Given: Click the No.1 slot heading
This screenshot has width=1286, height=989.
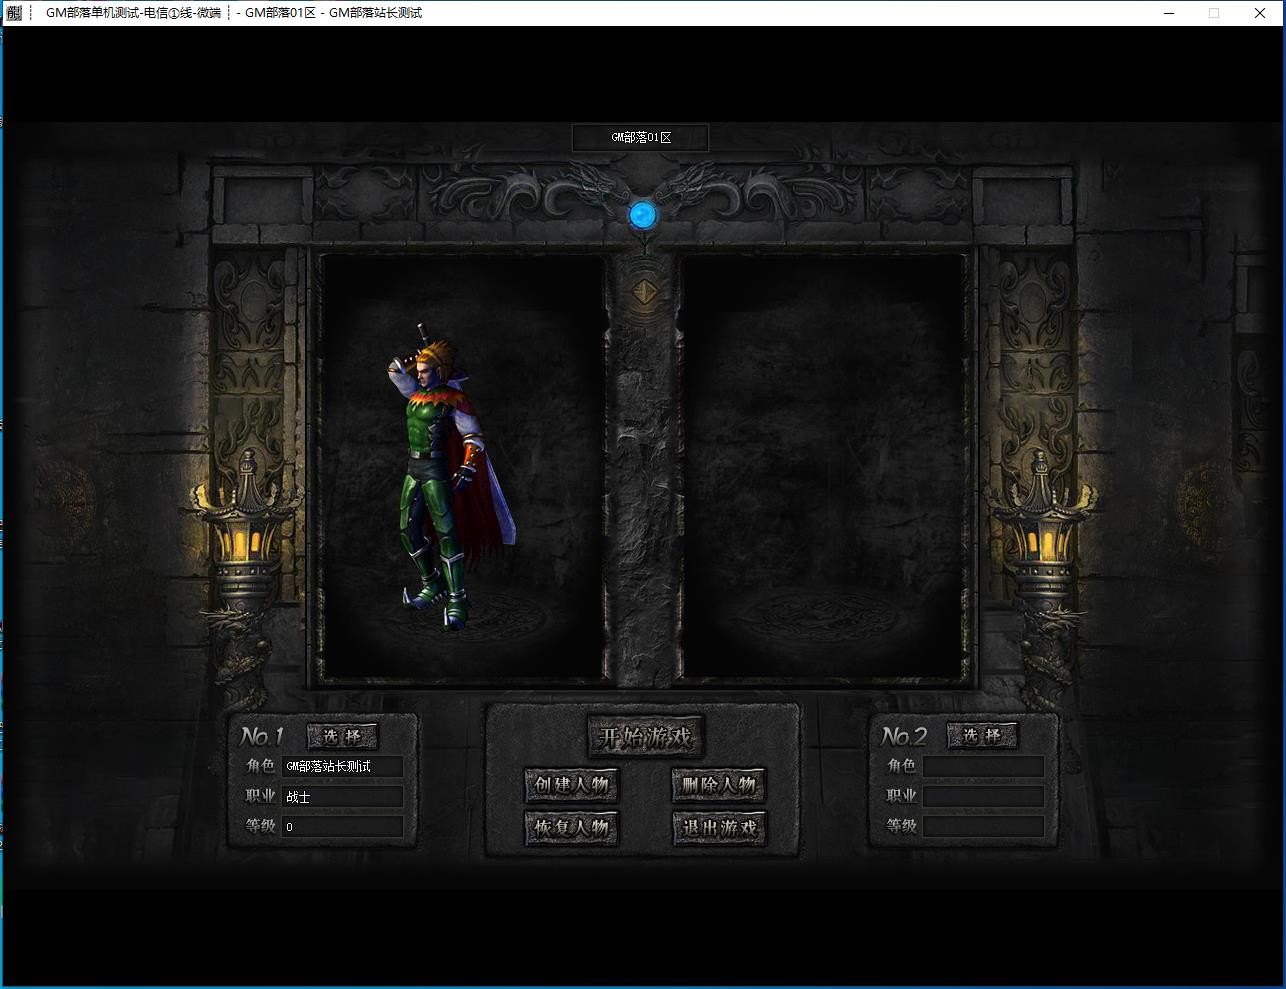Looking at the screenshot, I should [x=262, y=737].
